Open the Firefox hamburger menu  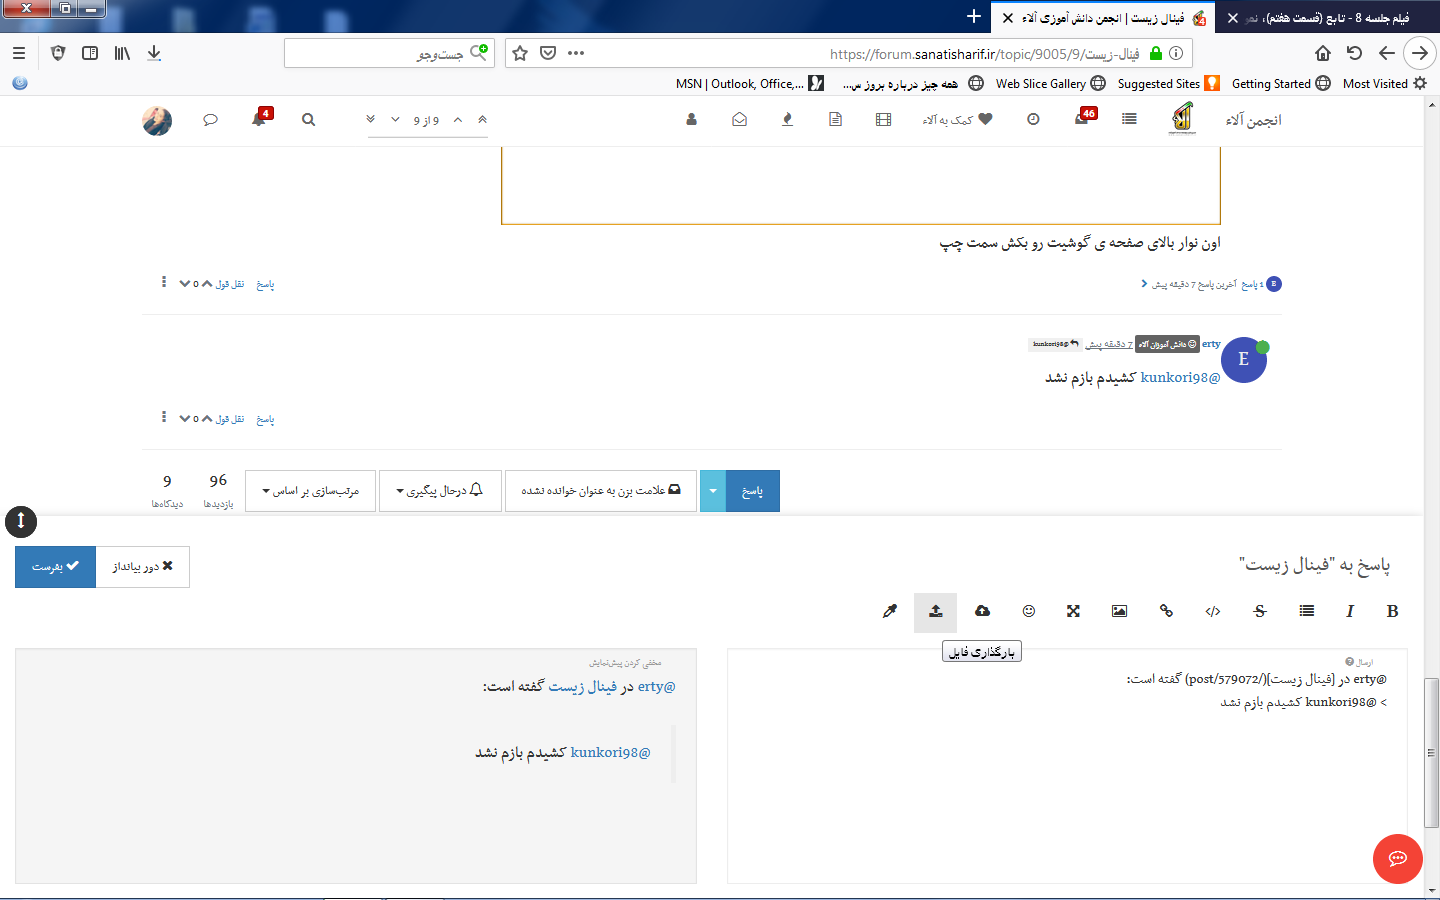[x=19, y=53]
